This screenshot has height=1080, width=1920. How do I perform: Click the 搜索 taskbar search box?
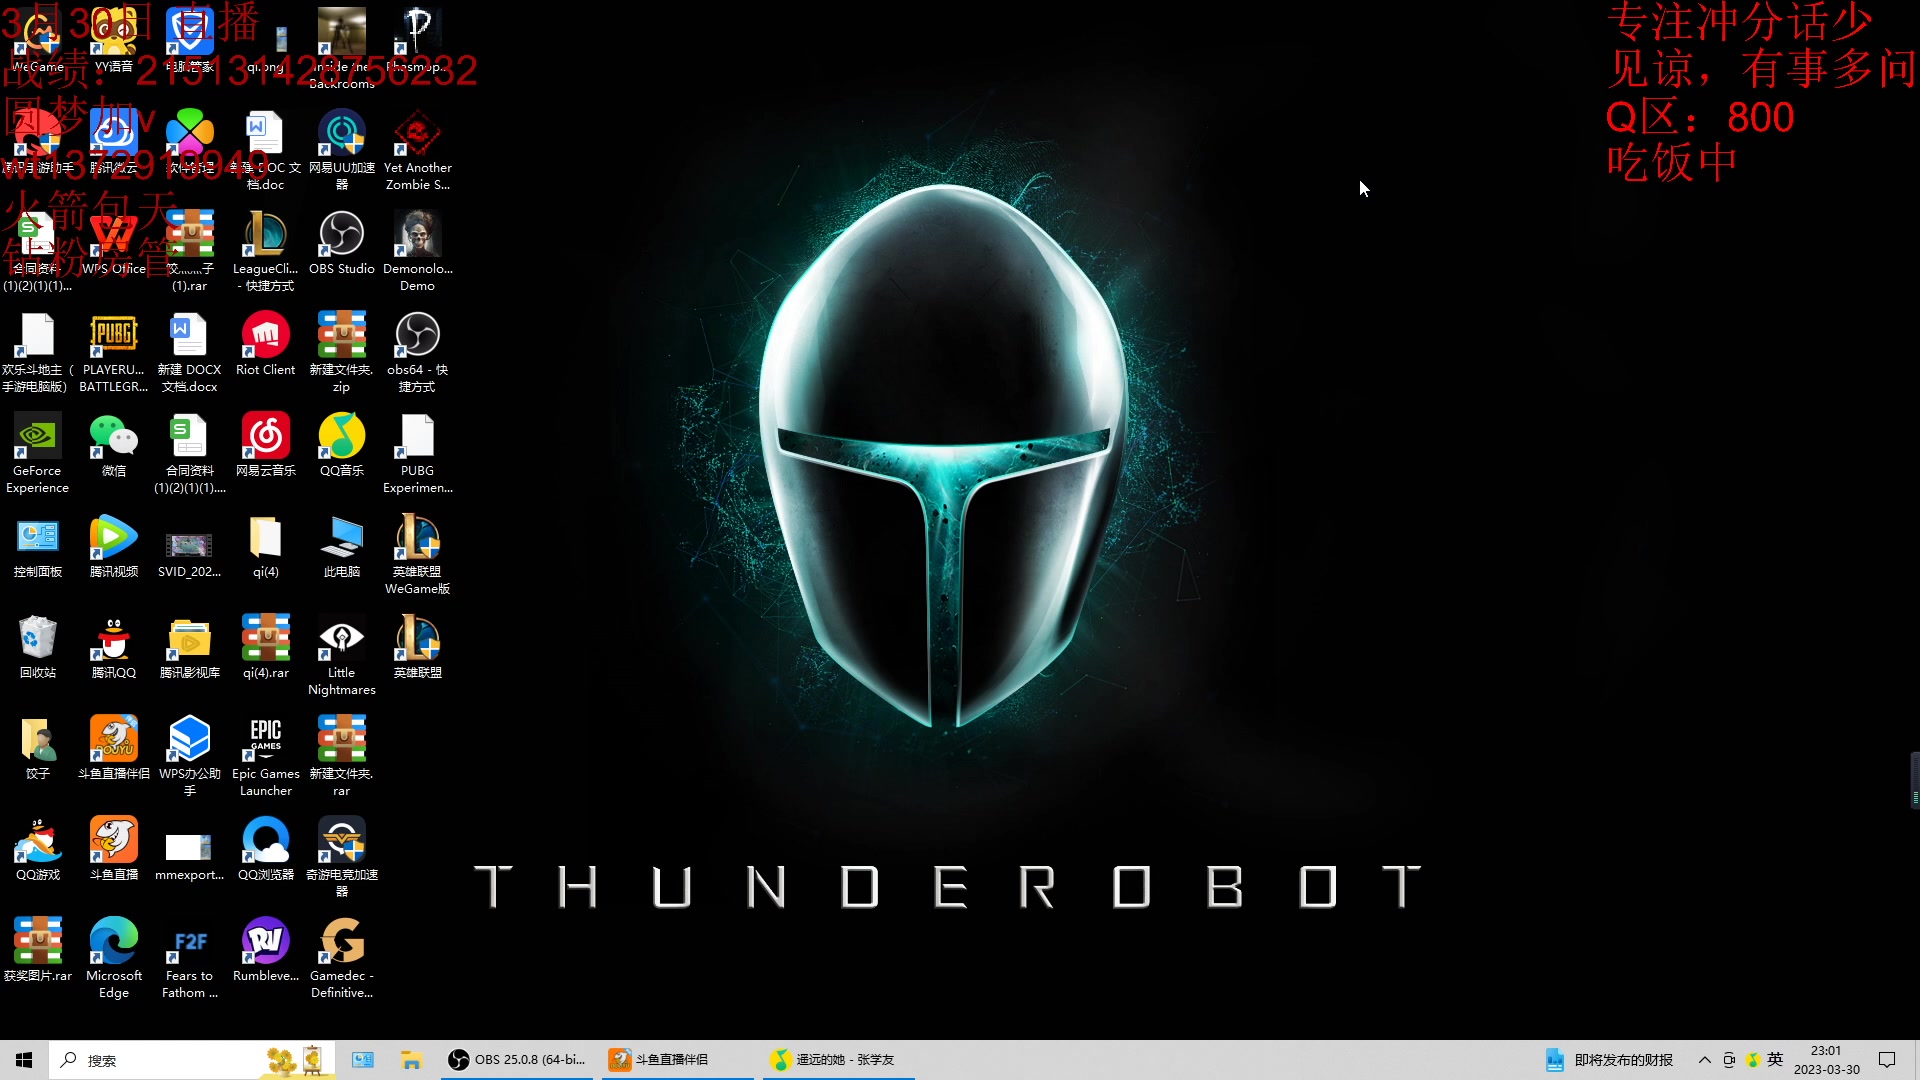pos(160,1060)
